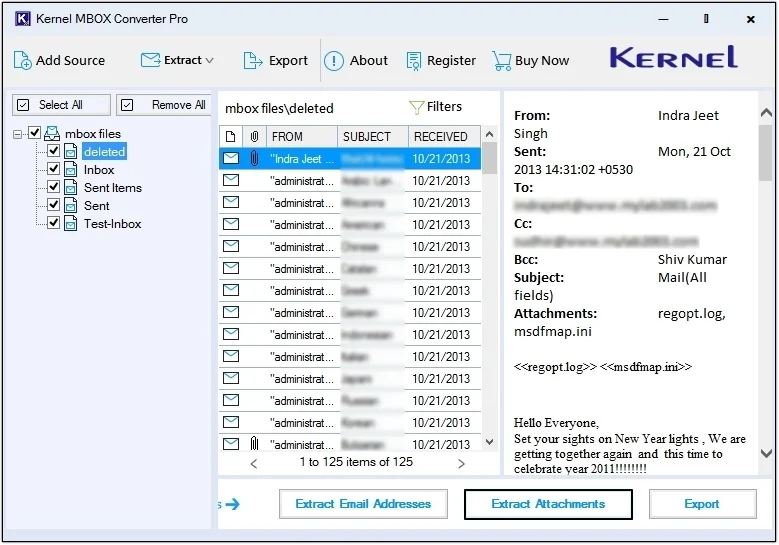Click the blue arrow icon near bottom buttons
Image resolution: width=779 pixels, height=545 pixels.
click(232, 504)
